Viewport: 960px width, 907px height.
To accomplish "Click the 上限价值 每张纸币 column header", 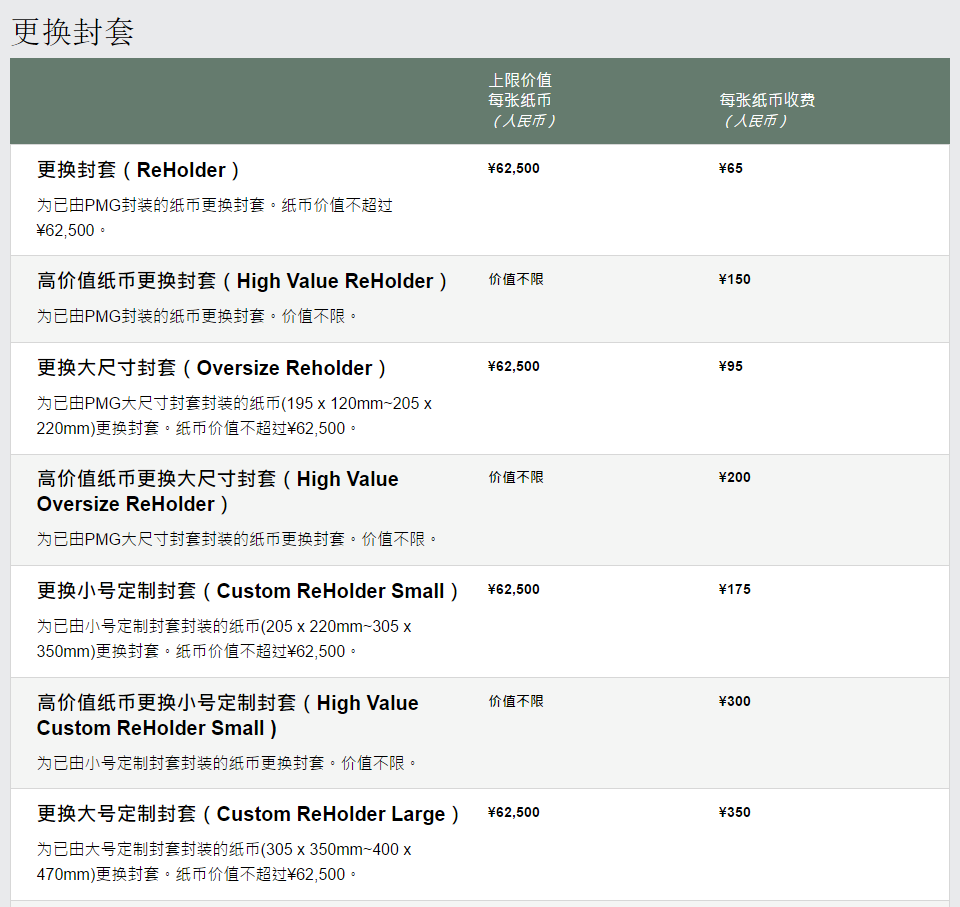I will [x=520, y=100].
